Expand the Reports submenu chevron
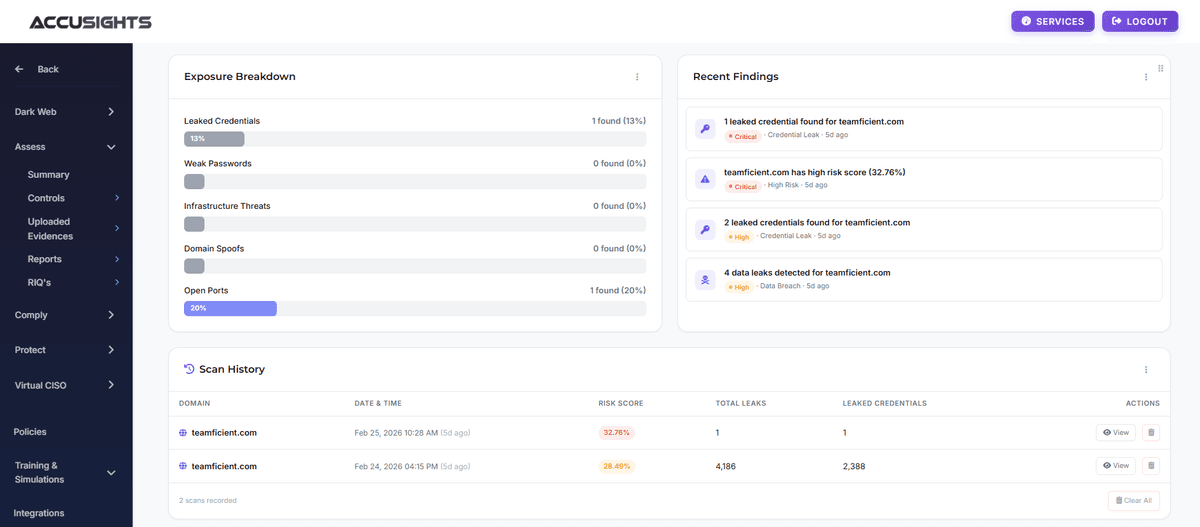 (x=117, y=259)
